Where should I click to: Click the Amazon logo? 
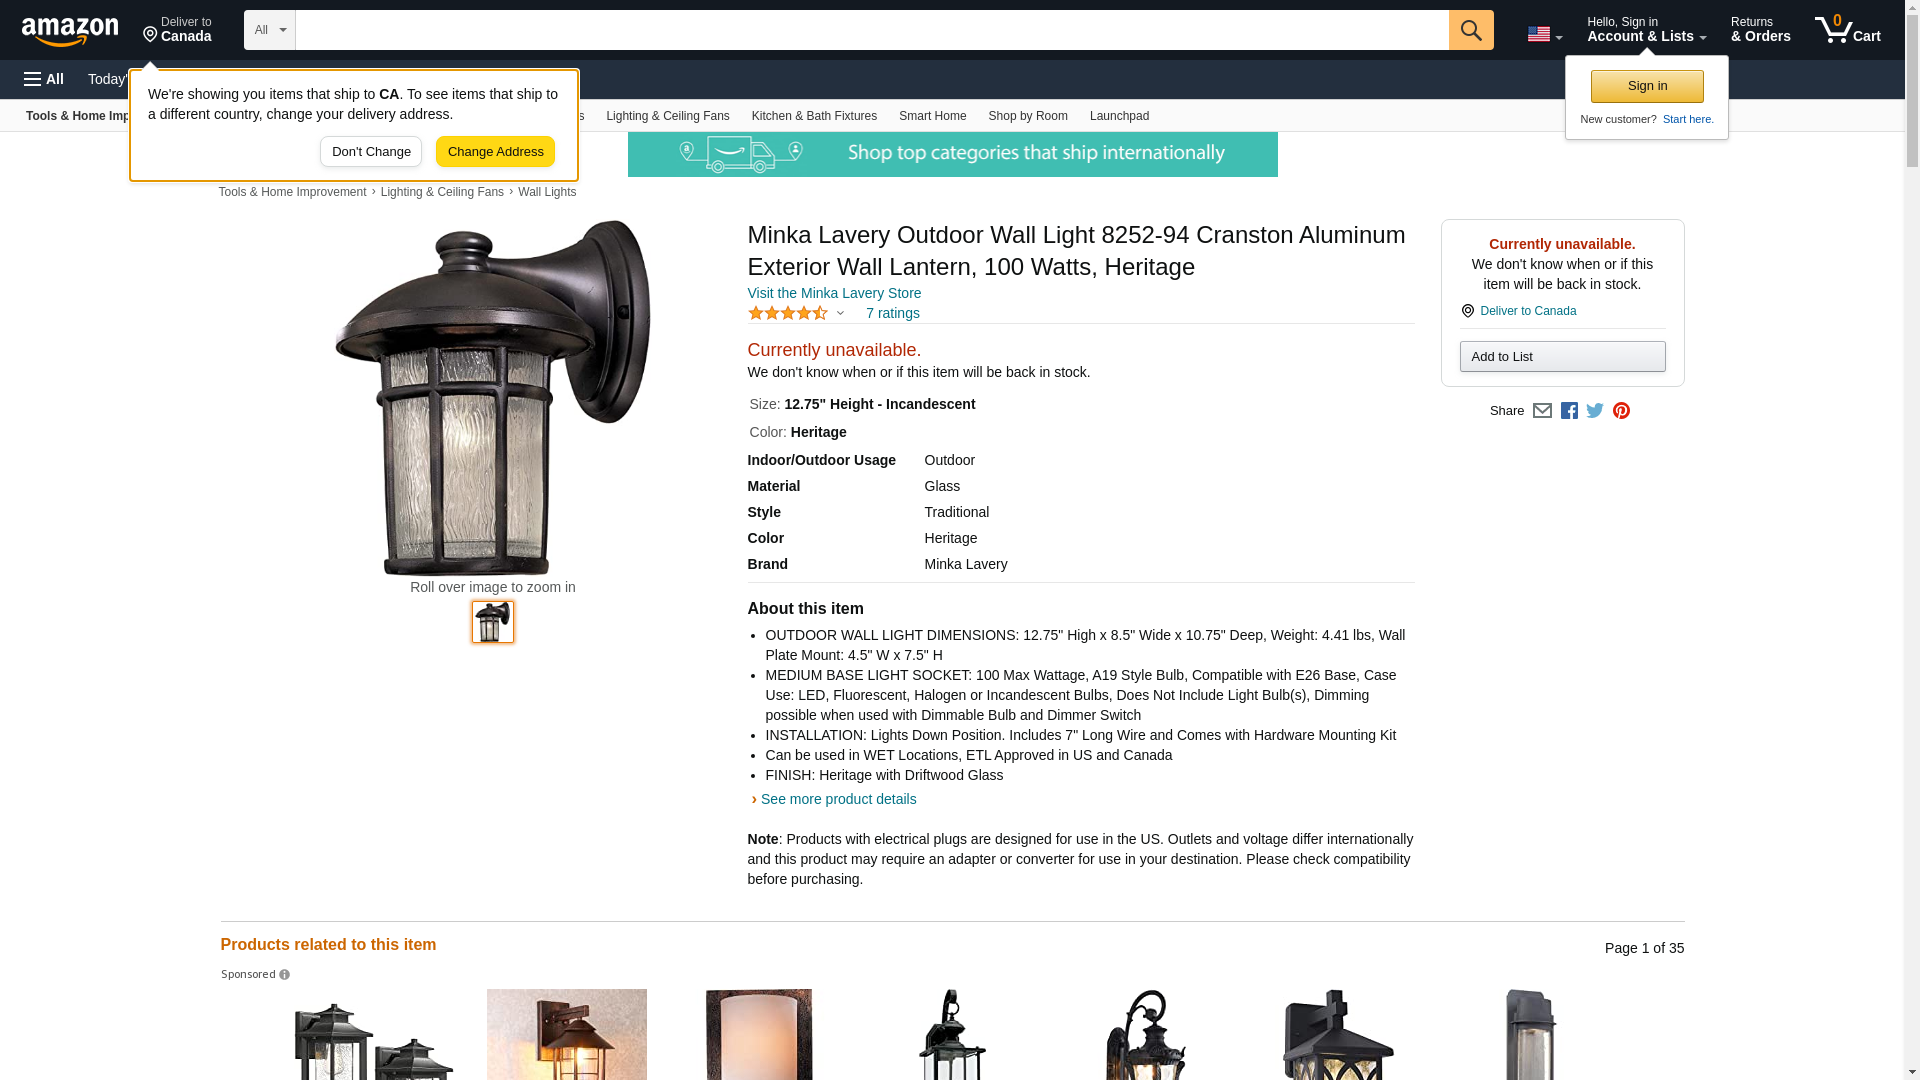(x=70, y=32)
